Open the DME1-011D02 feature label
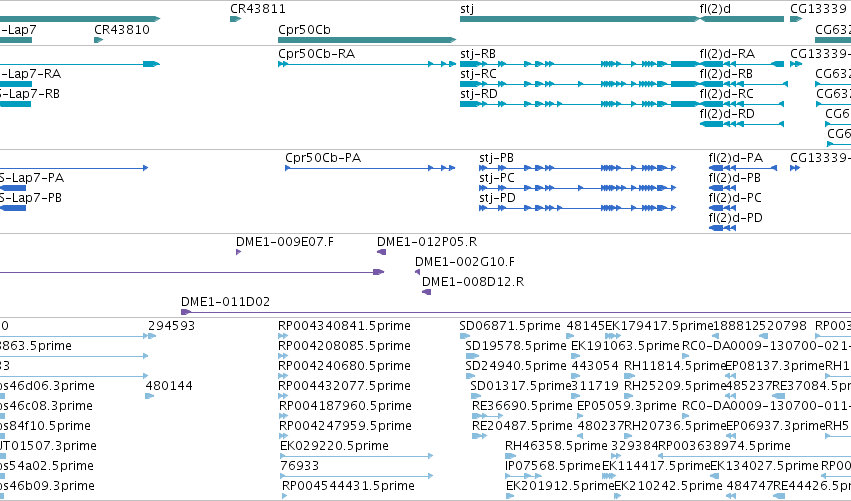The image size is (851, 501). [x=225, y=302]
